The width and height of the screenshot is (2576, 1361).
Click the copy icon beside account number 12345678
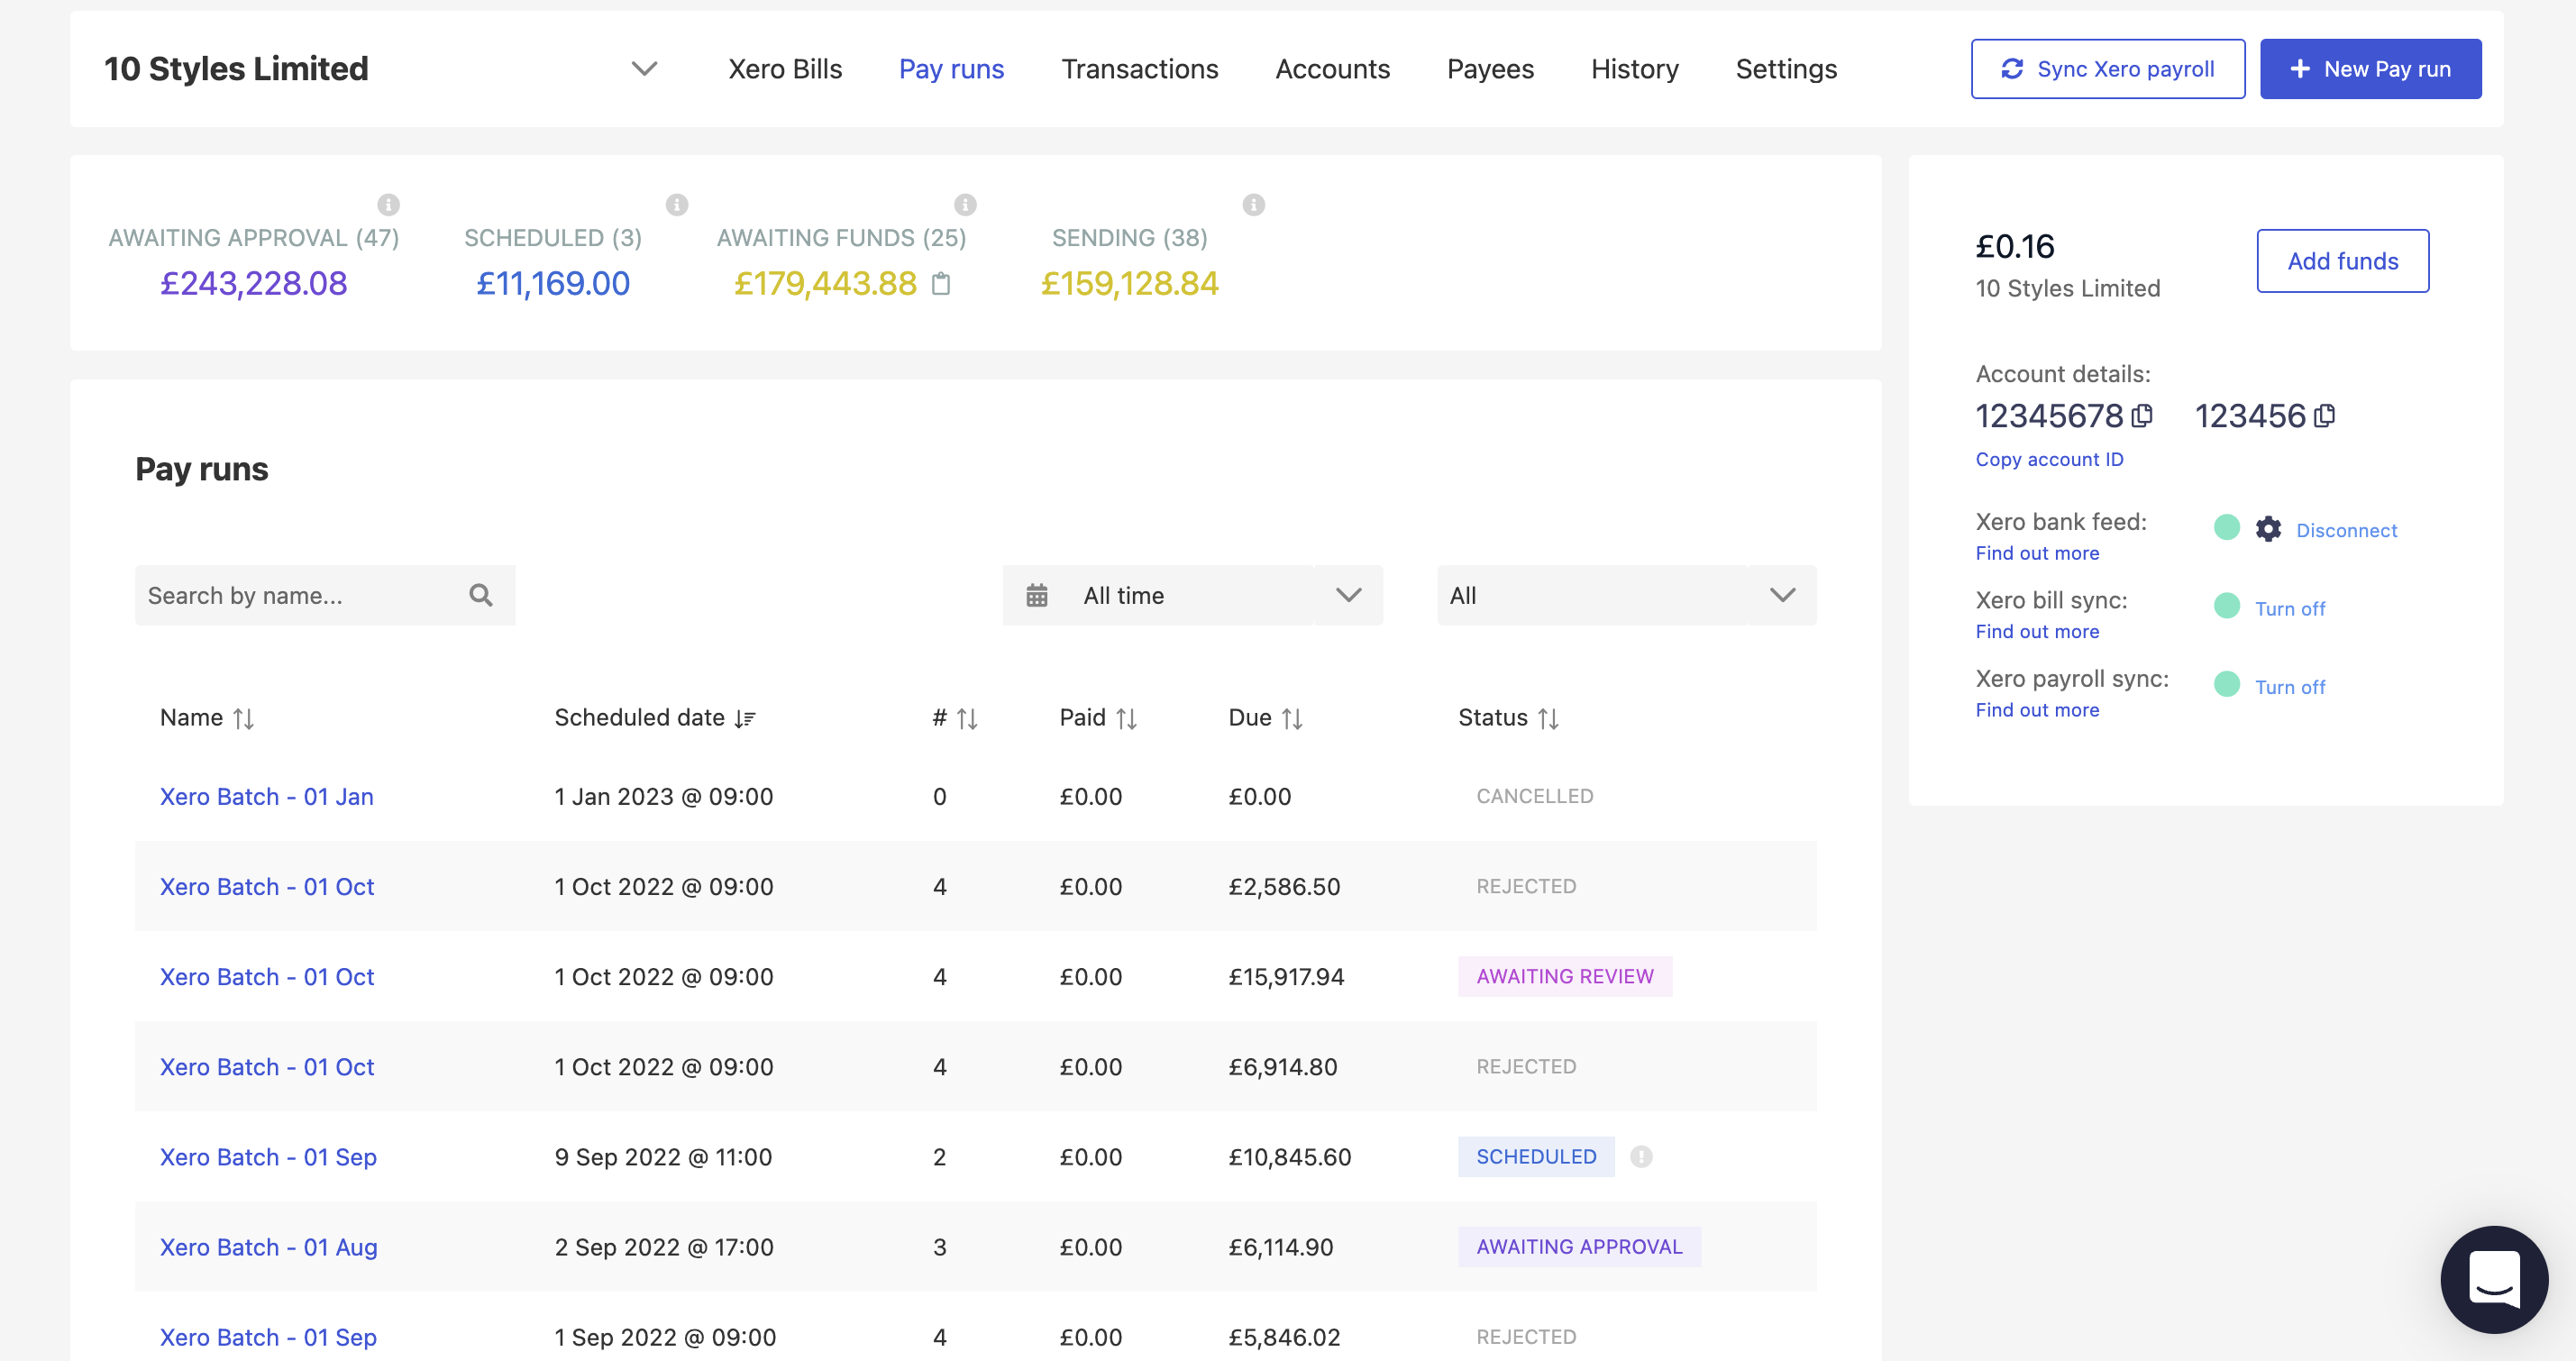point(2143,416)
